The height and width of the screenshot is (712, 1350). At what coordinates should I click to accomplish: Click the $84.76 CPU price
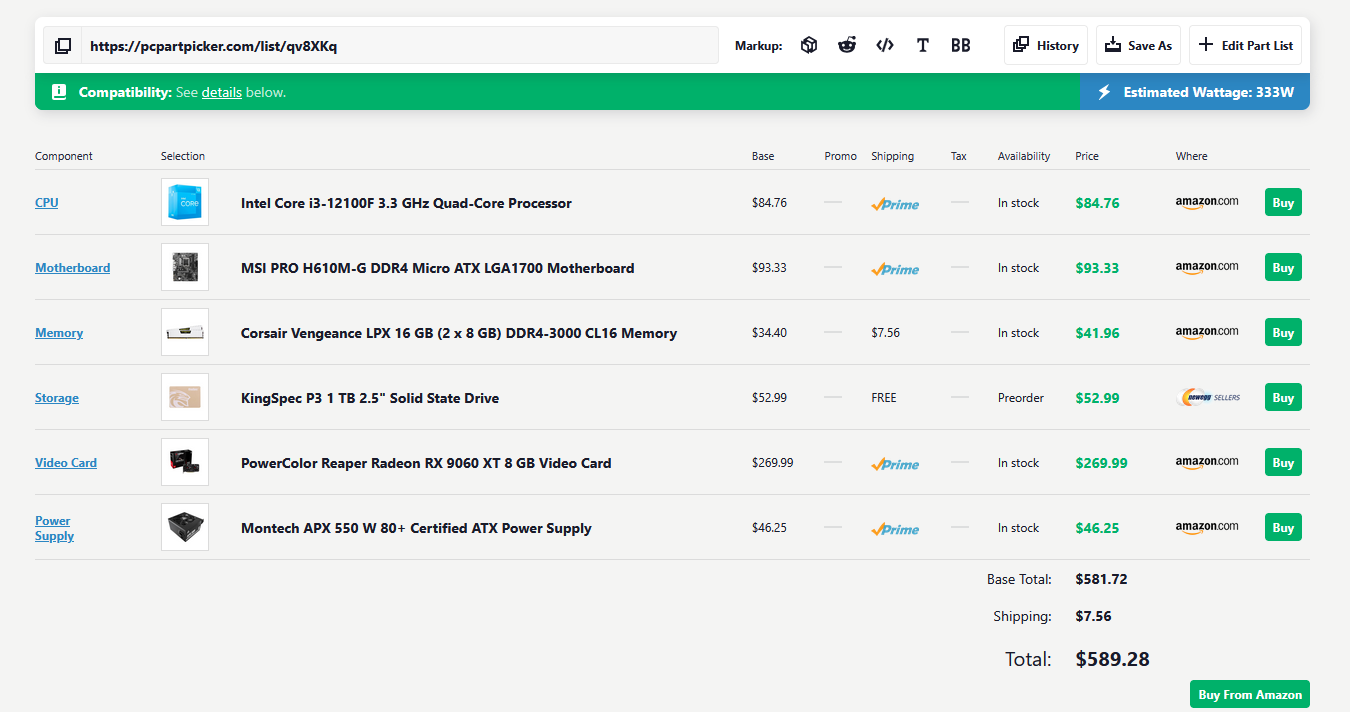click(x=1097, y=203)
